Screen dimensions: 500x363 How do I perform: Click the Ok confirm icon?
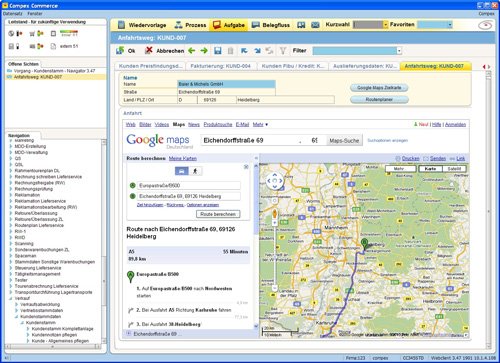coord(120,51)
